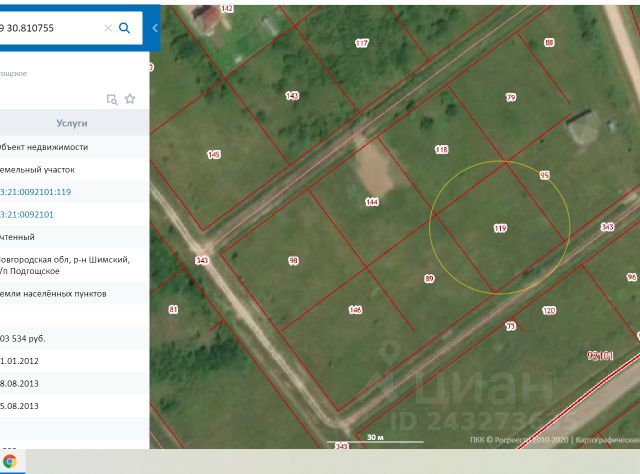Click the magnifier search icon
This screenshot has height=474, width=640.
coord(125,28)
